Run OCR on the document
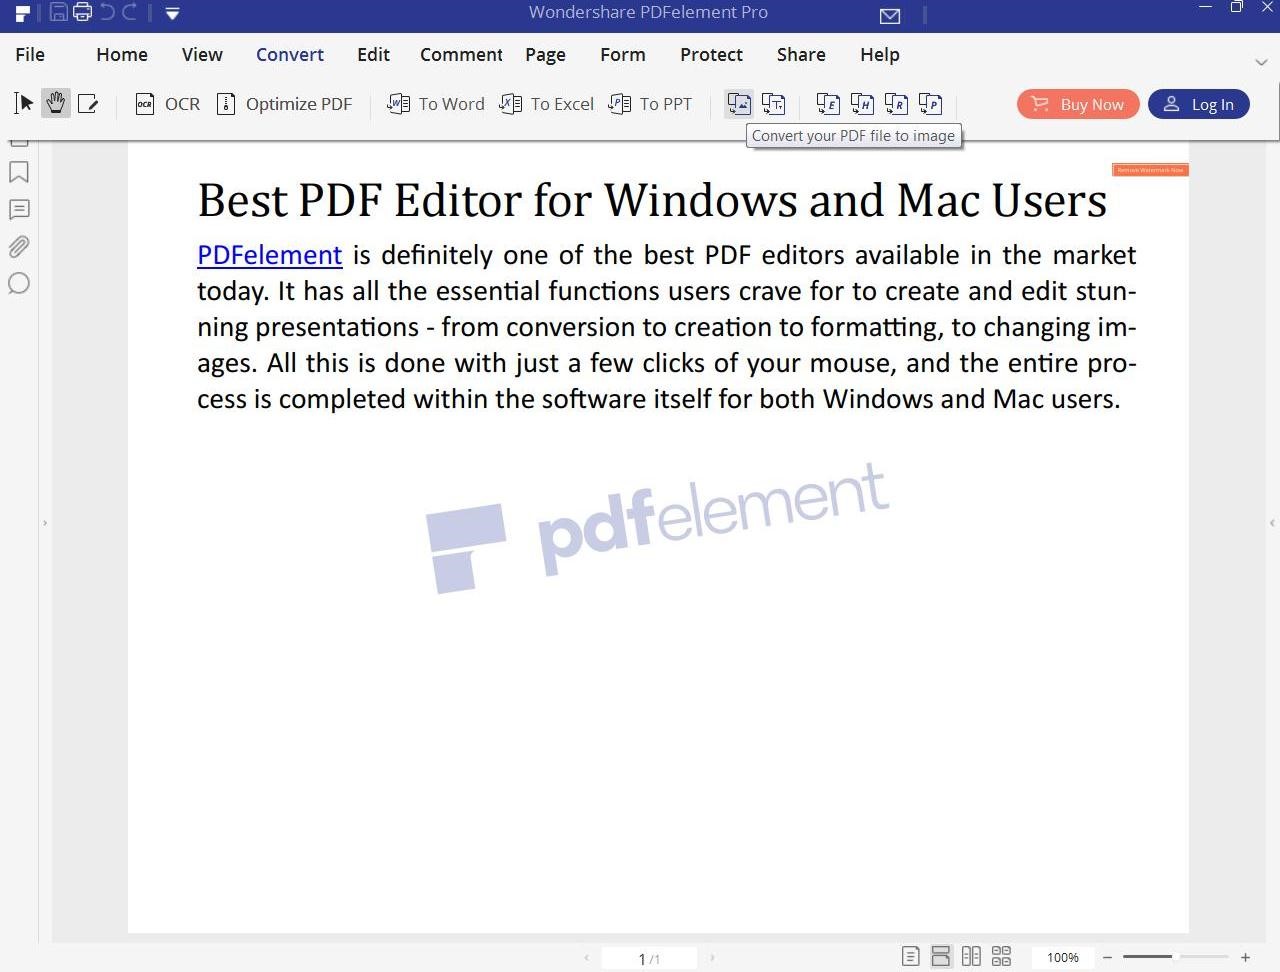The height and width of the screenshot is (972, 1280). [x=168, y=104]
